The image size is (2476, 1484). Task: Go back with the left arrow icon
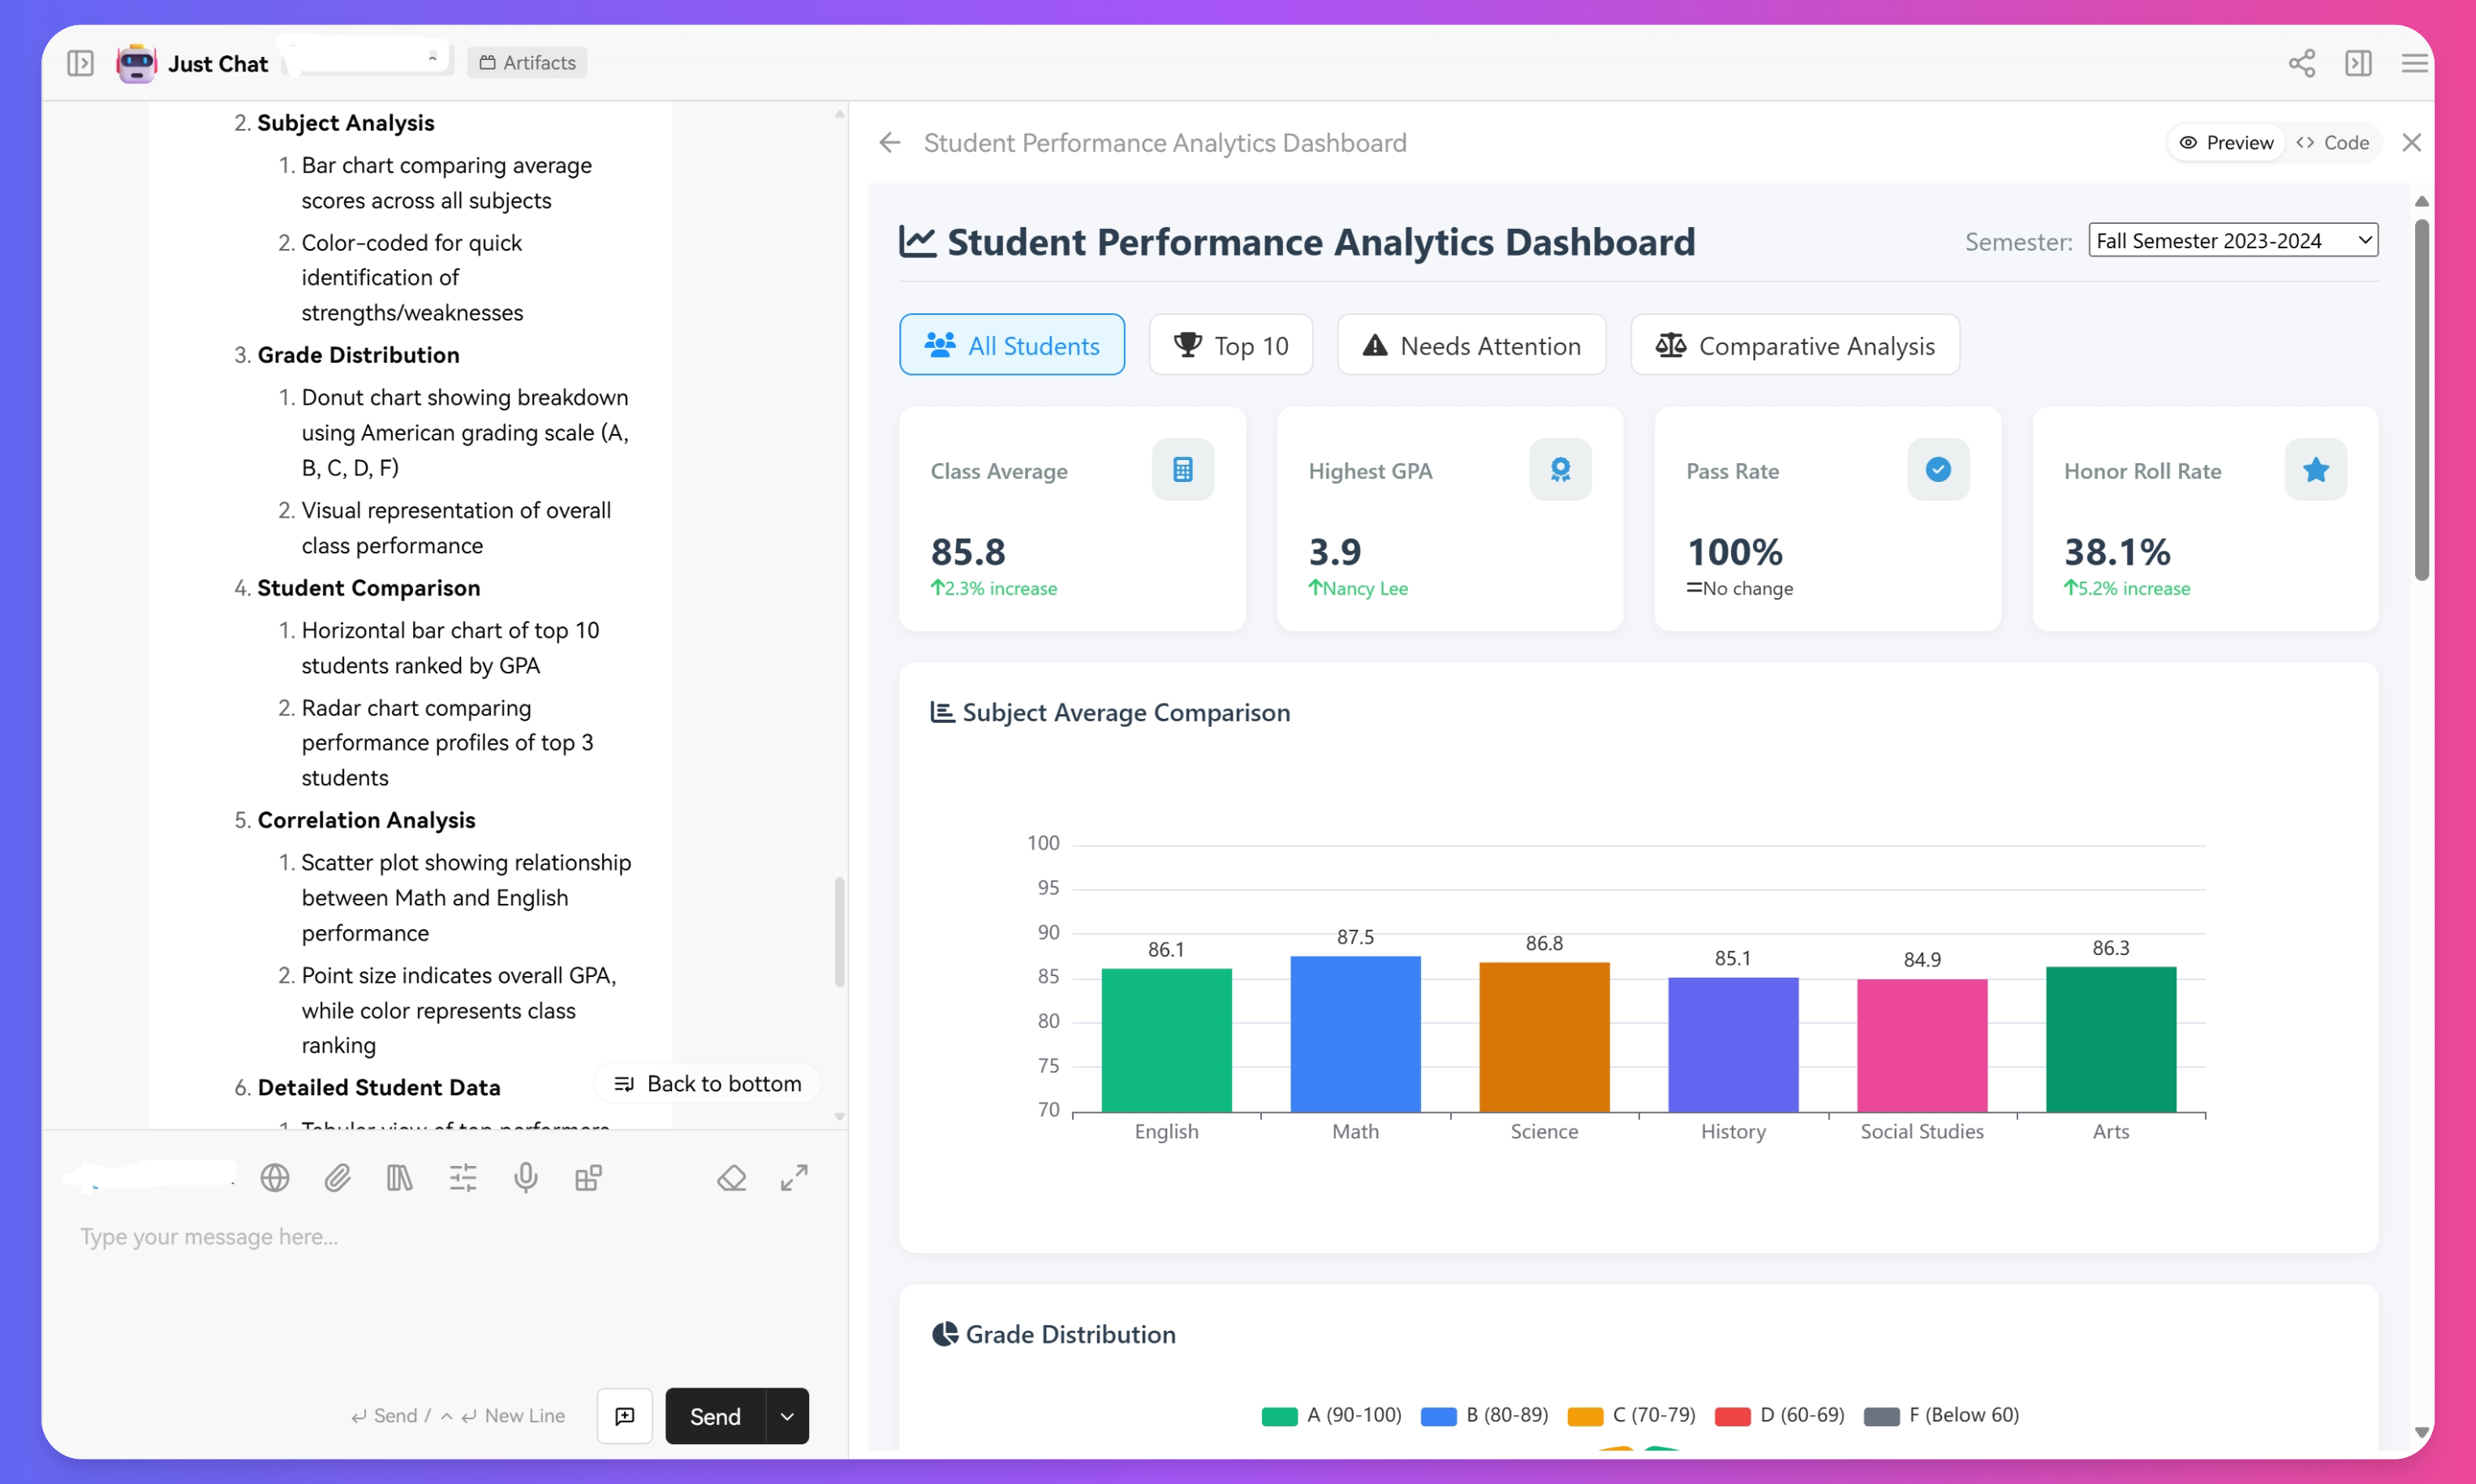(x=890, y=143)
